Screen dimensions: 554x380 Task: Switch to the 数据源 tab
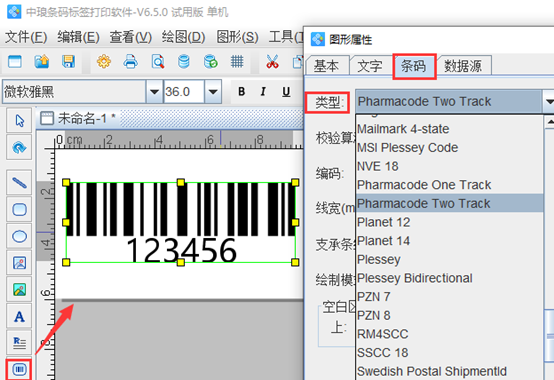tap(463, 66)
